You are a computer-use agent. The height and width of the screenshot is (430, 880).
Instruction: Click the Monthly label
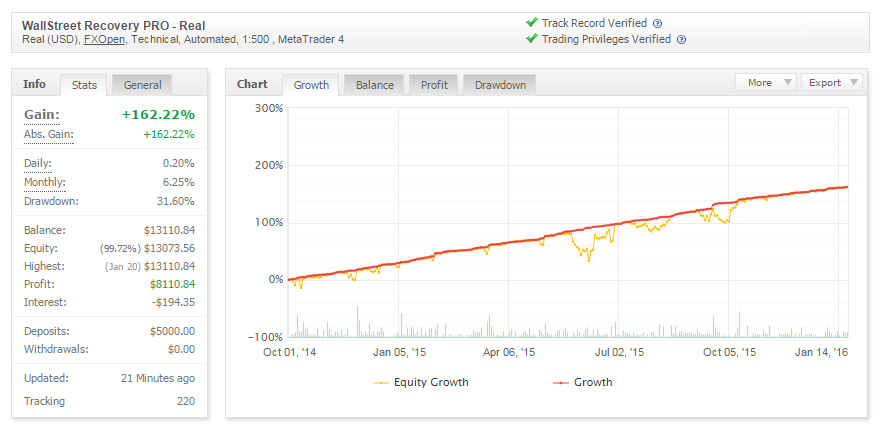pos(44,182)
